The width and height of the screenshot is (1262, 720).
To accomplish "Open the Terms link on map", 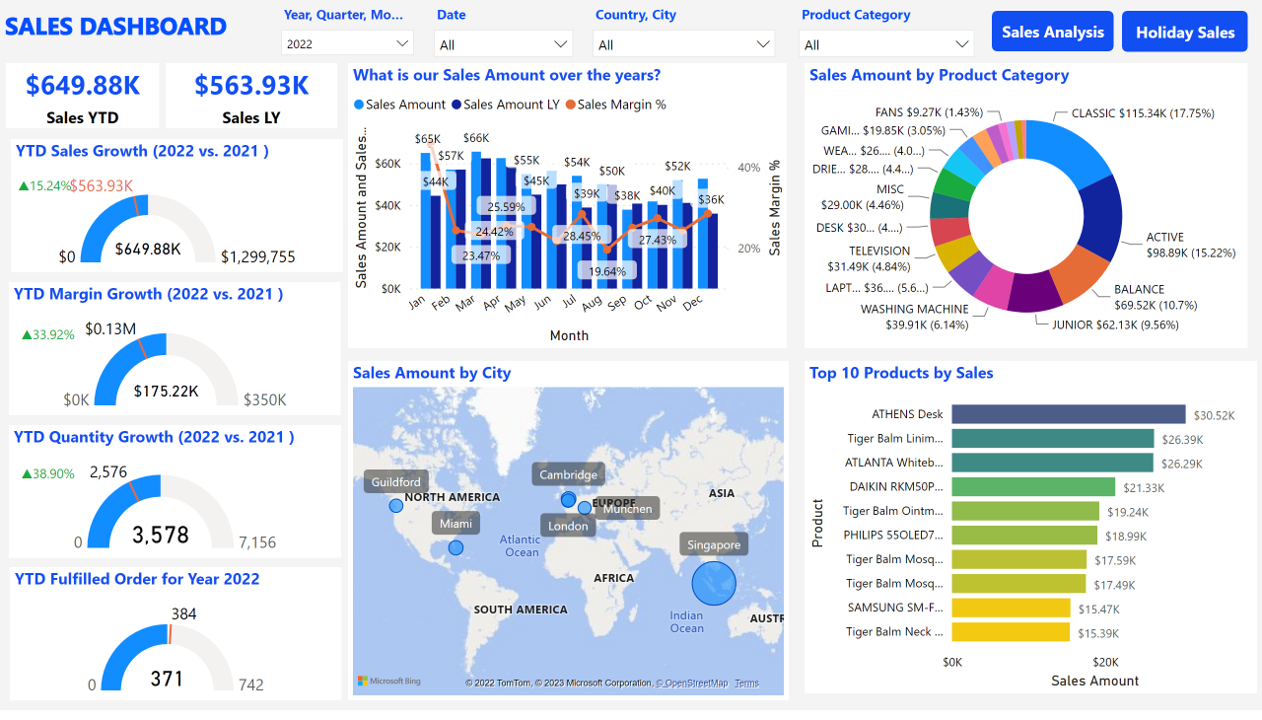I will point(746,683).
